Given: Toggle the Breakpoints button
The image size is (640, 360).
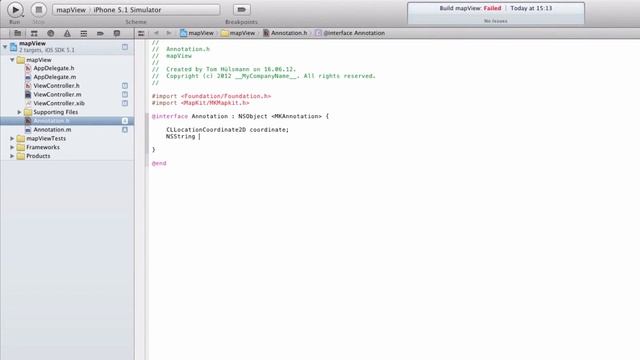Looking at the screenshot, I should pos(242,9).
